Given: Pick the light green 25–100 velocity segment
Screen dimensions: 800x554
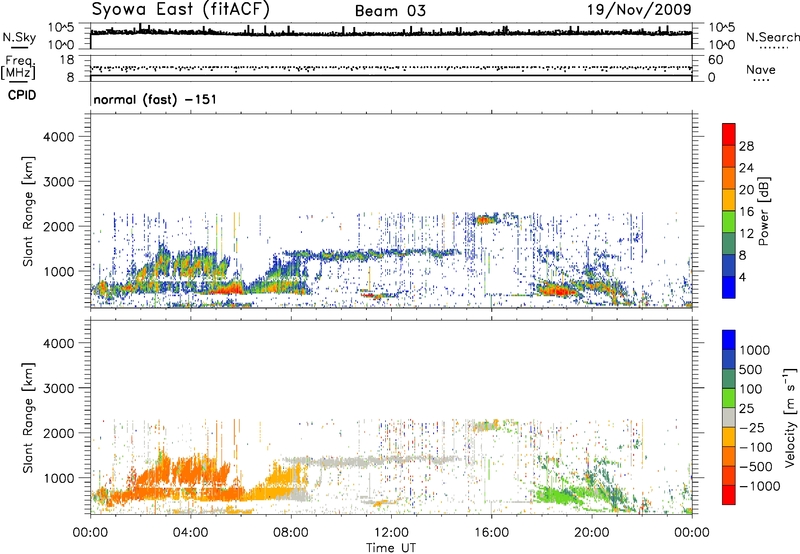Looking at the screenshot, I should click(x=729, y=398).
